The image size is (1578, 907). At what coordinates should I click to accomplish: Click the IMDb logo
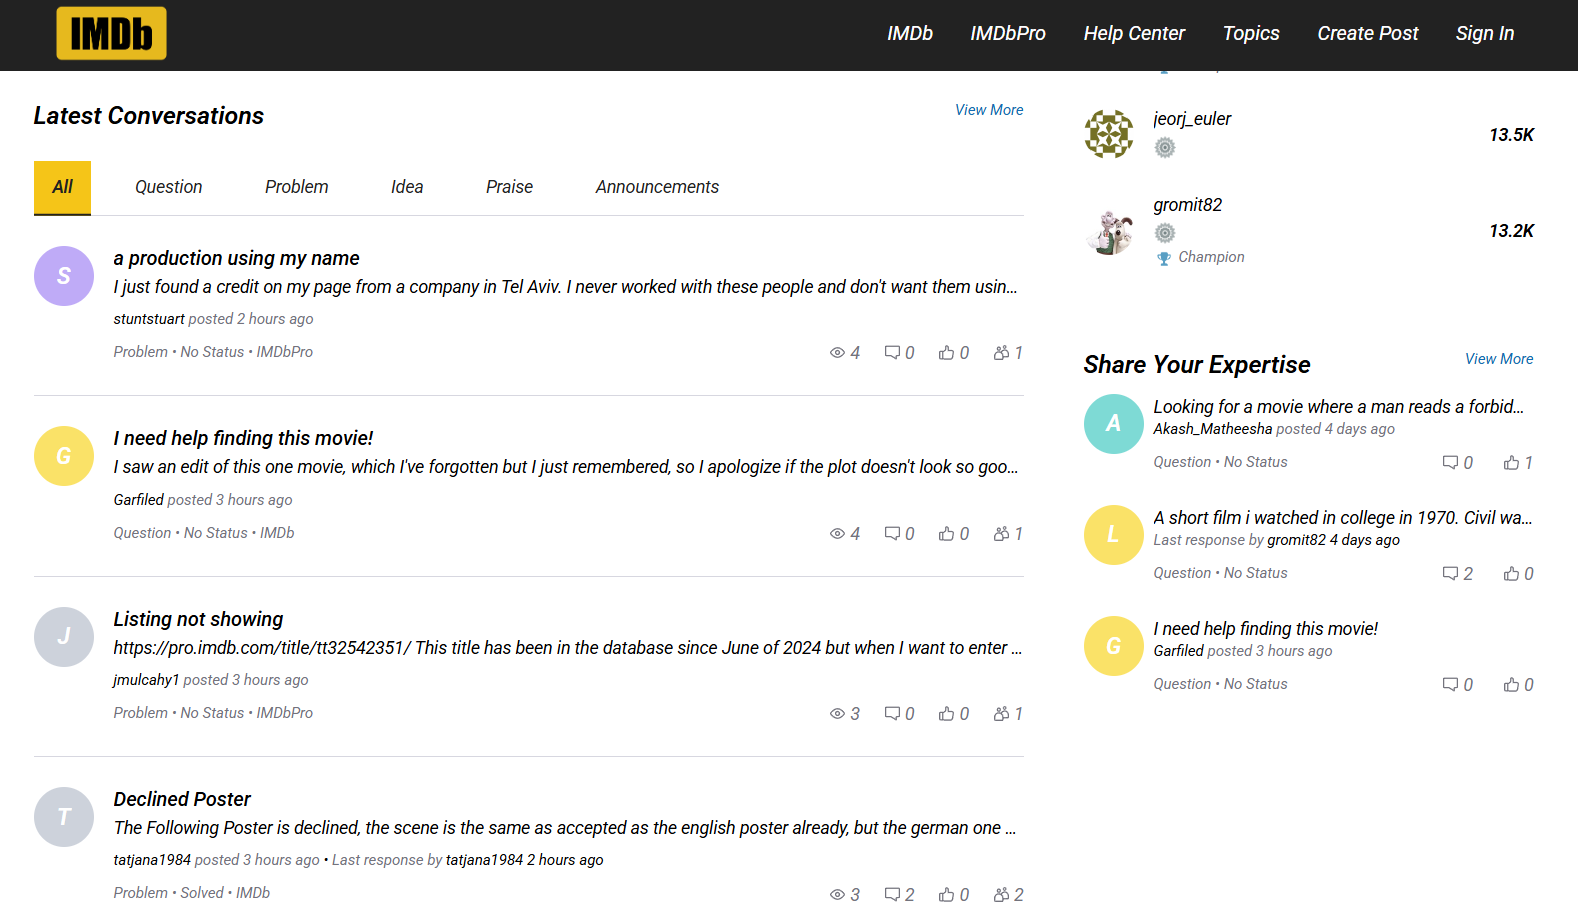pos(111,34)
